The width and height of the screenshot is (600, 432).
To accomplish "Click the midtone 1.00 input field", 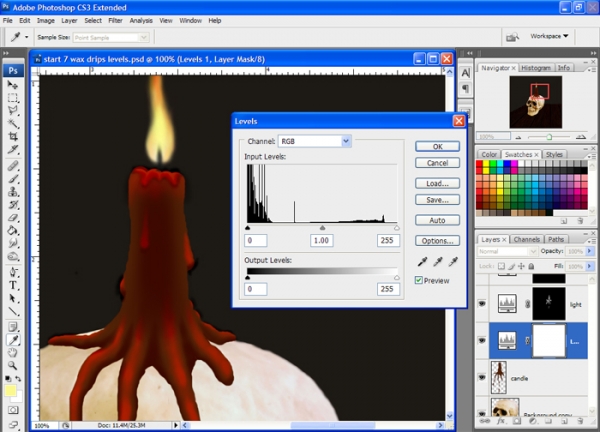I will [x=321, y=240].
